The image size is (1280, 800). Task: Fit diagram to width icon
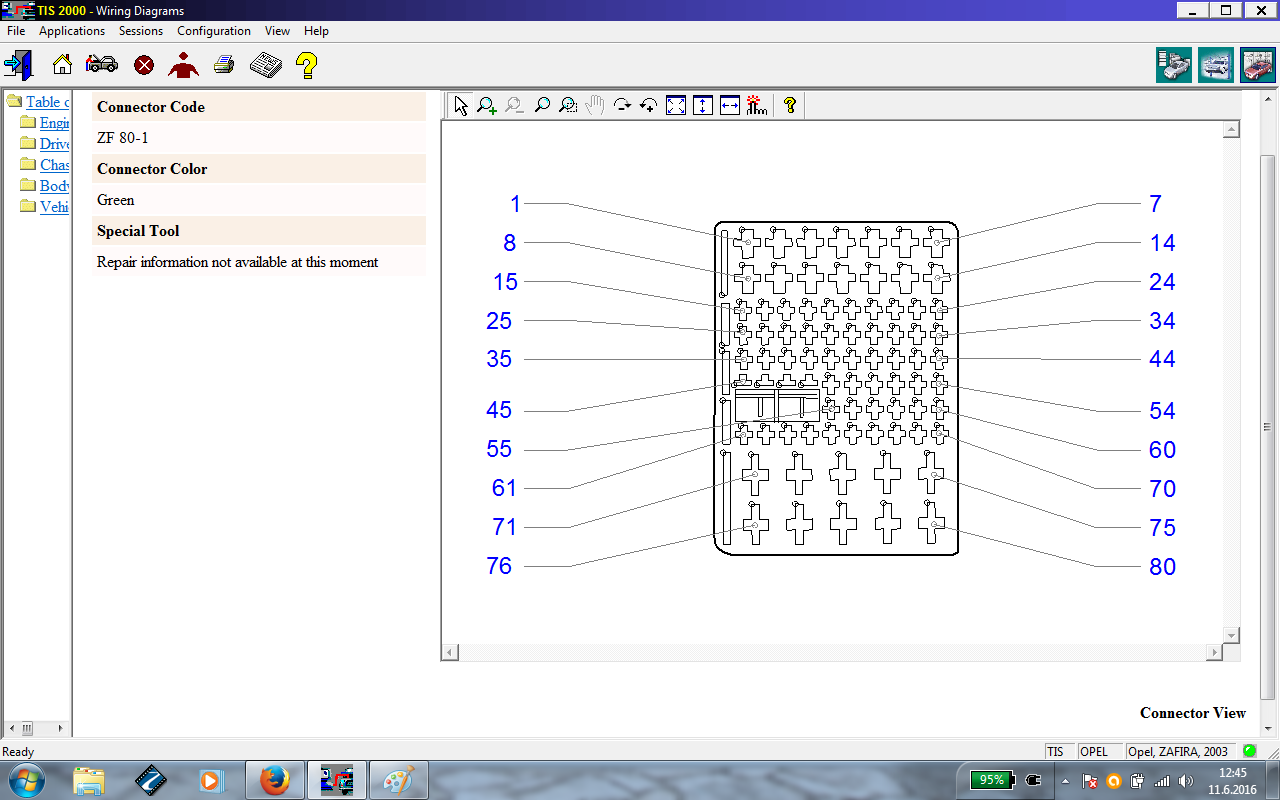pos(730,105)
